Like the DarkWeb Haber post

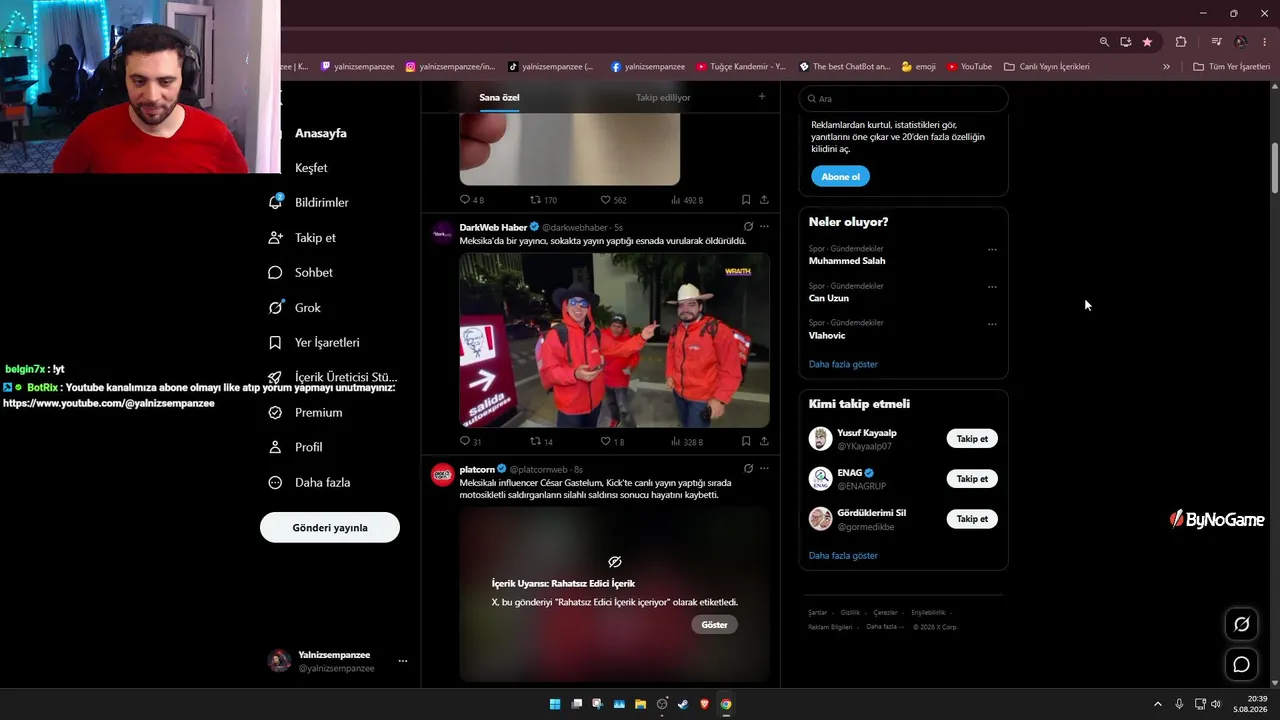coord(612,441)
